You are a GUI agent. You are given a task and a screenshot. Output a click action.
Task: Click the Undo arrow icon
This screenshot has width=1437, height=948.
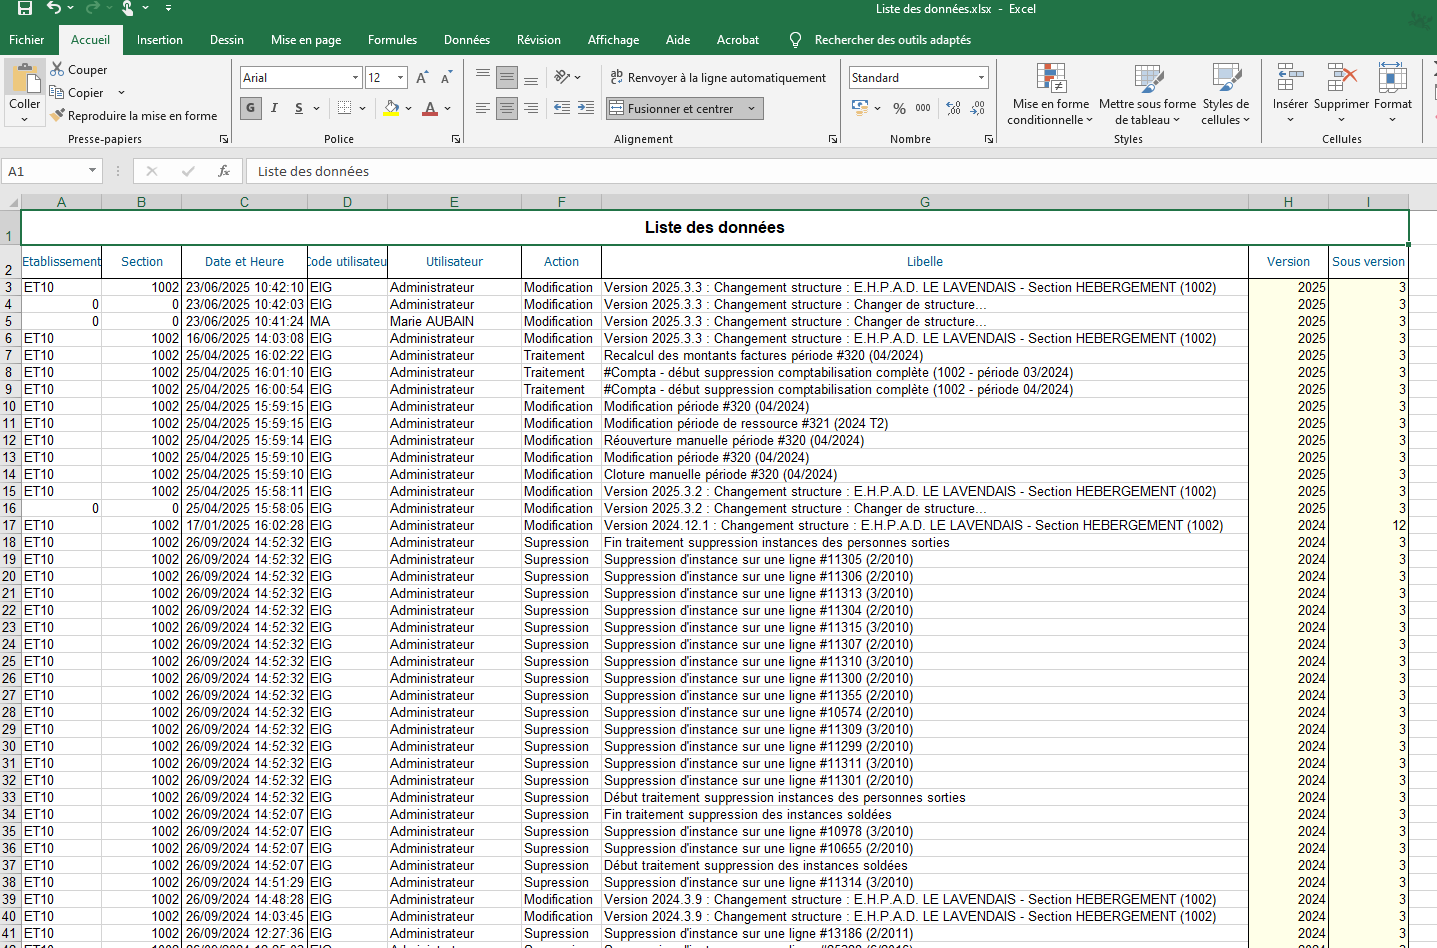(54, 8)
